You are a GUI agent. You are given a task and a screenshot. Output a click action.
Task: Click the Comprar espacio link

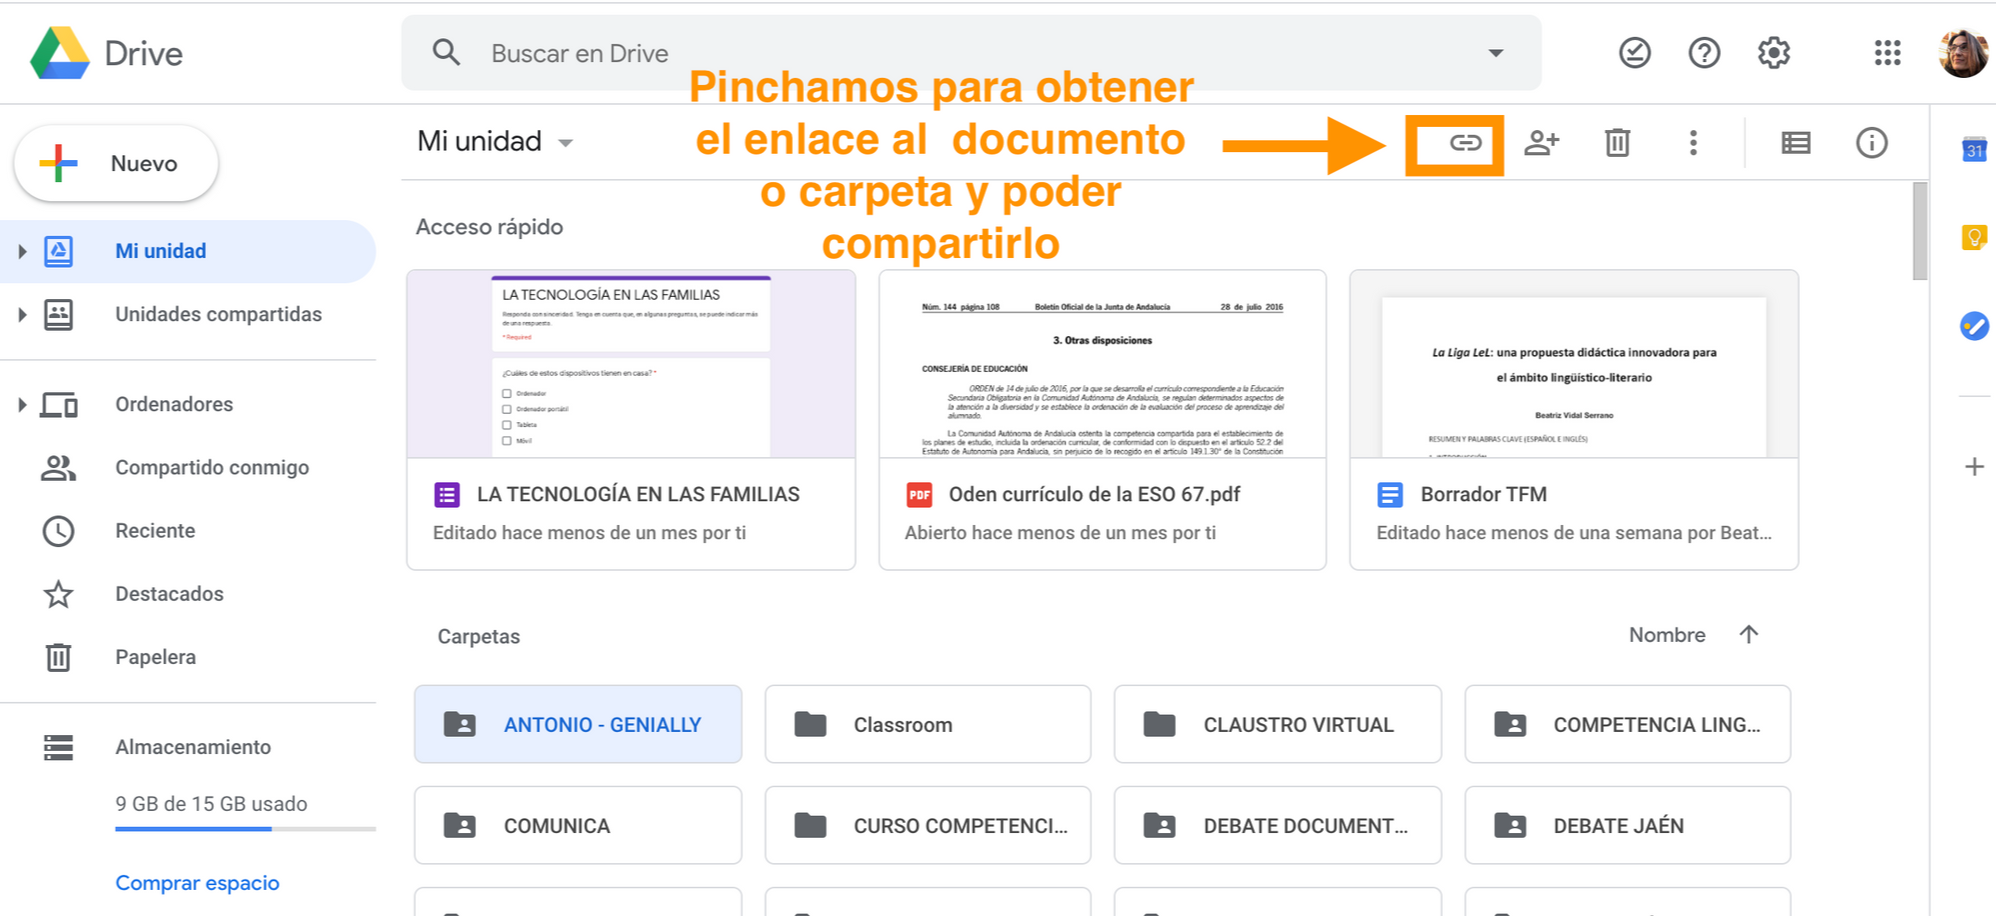tap(197, 883)
